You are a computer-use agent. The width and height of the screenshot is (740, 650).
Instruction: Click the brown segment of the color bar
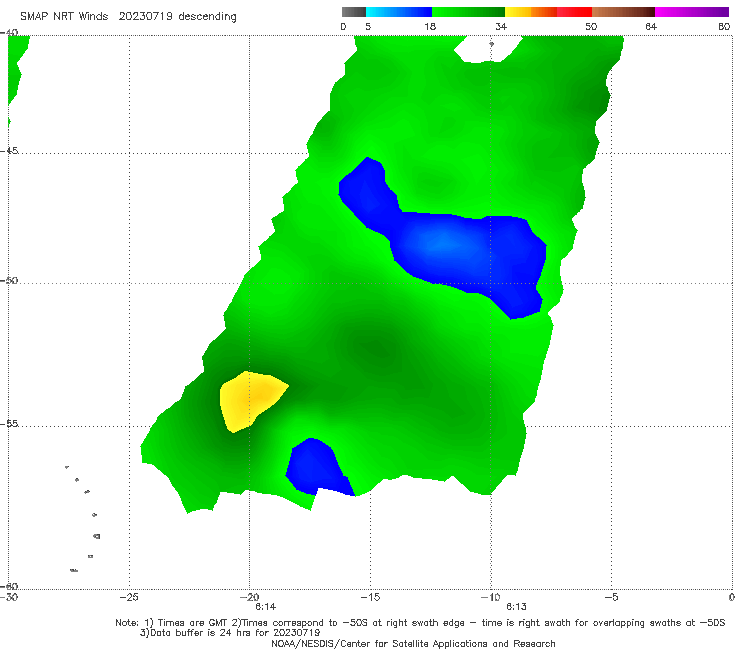pos(623,12)
